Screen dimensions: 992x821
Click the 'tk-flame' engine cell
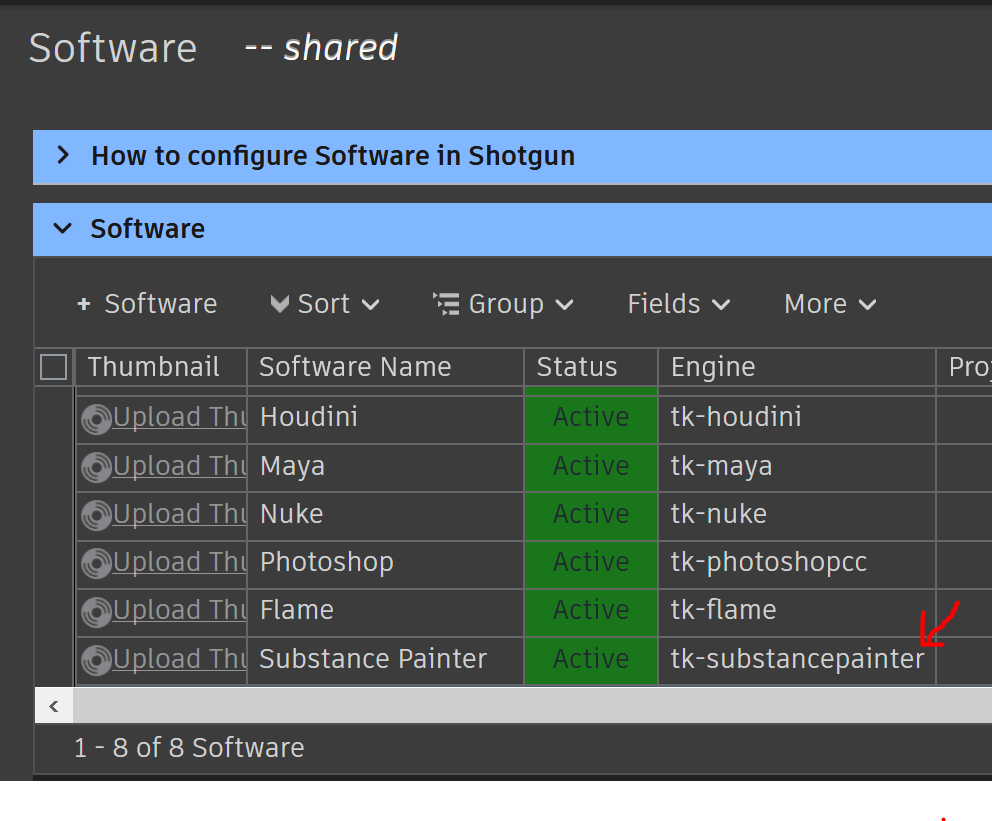pyautogui.click(x=797, y=612)
